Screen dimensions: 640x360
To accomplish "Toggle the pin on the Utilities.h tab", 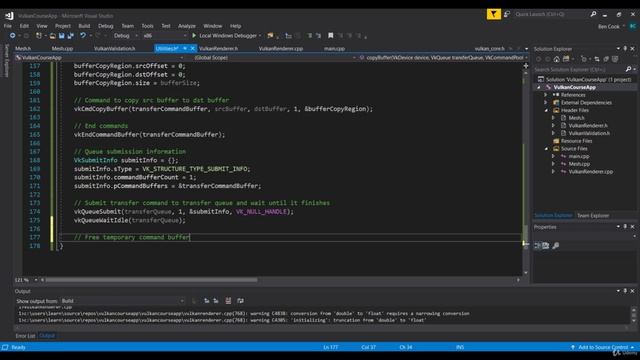I will point(185,49).
